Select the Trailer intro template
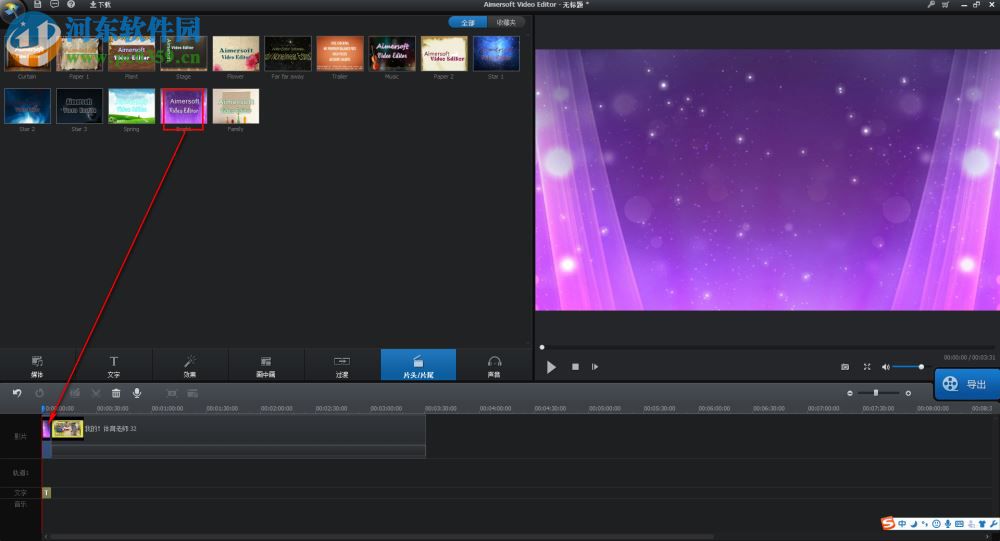Image resolution: width=1000 pixels, height=541 pixels. coord(340,54)
